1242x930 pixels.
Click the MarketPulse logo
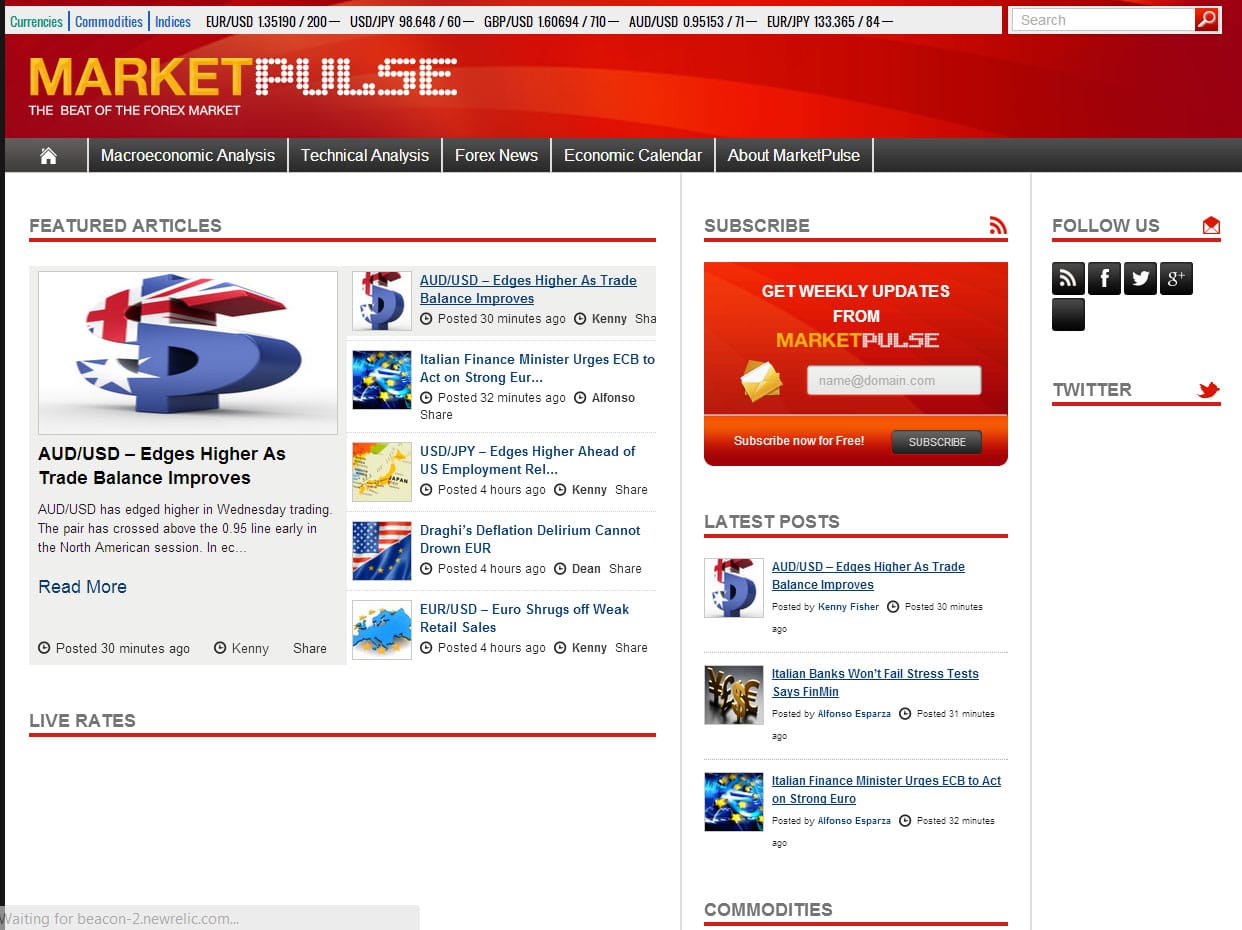point(243,85)
